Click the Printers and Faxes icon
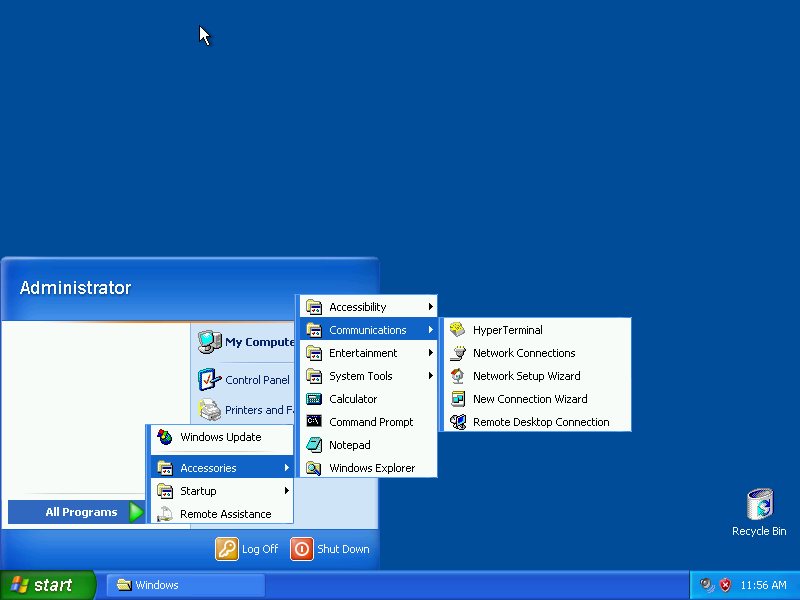The height and width of the screenshot is (600, 800). 209,410
